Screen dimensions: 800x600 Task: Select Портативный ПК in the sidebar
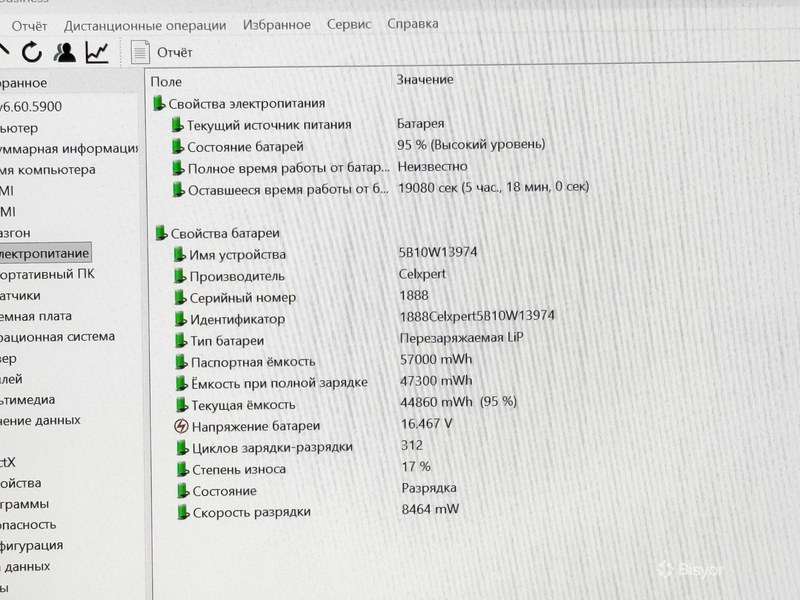(47, 274)
